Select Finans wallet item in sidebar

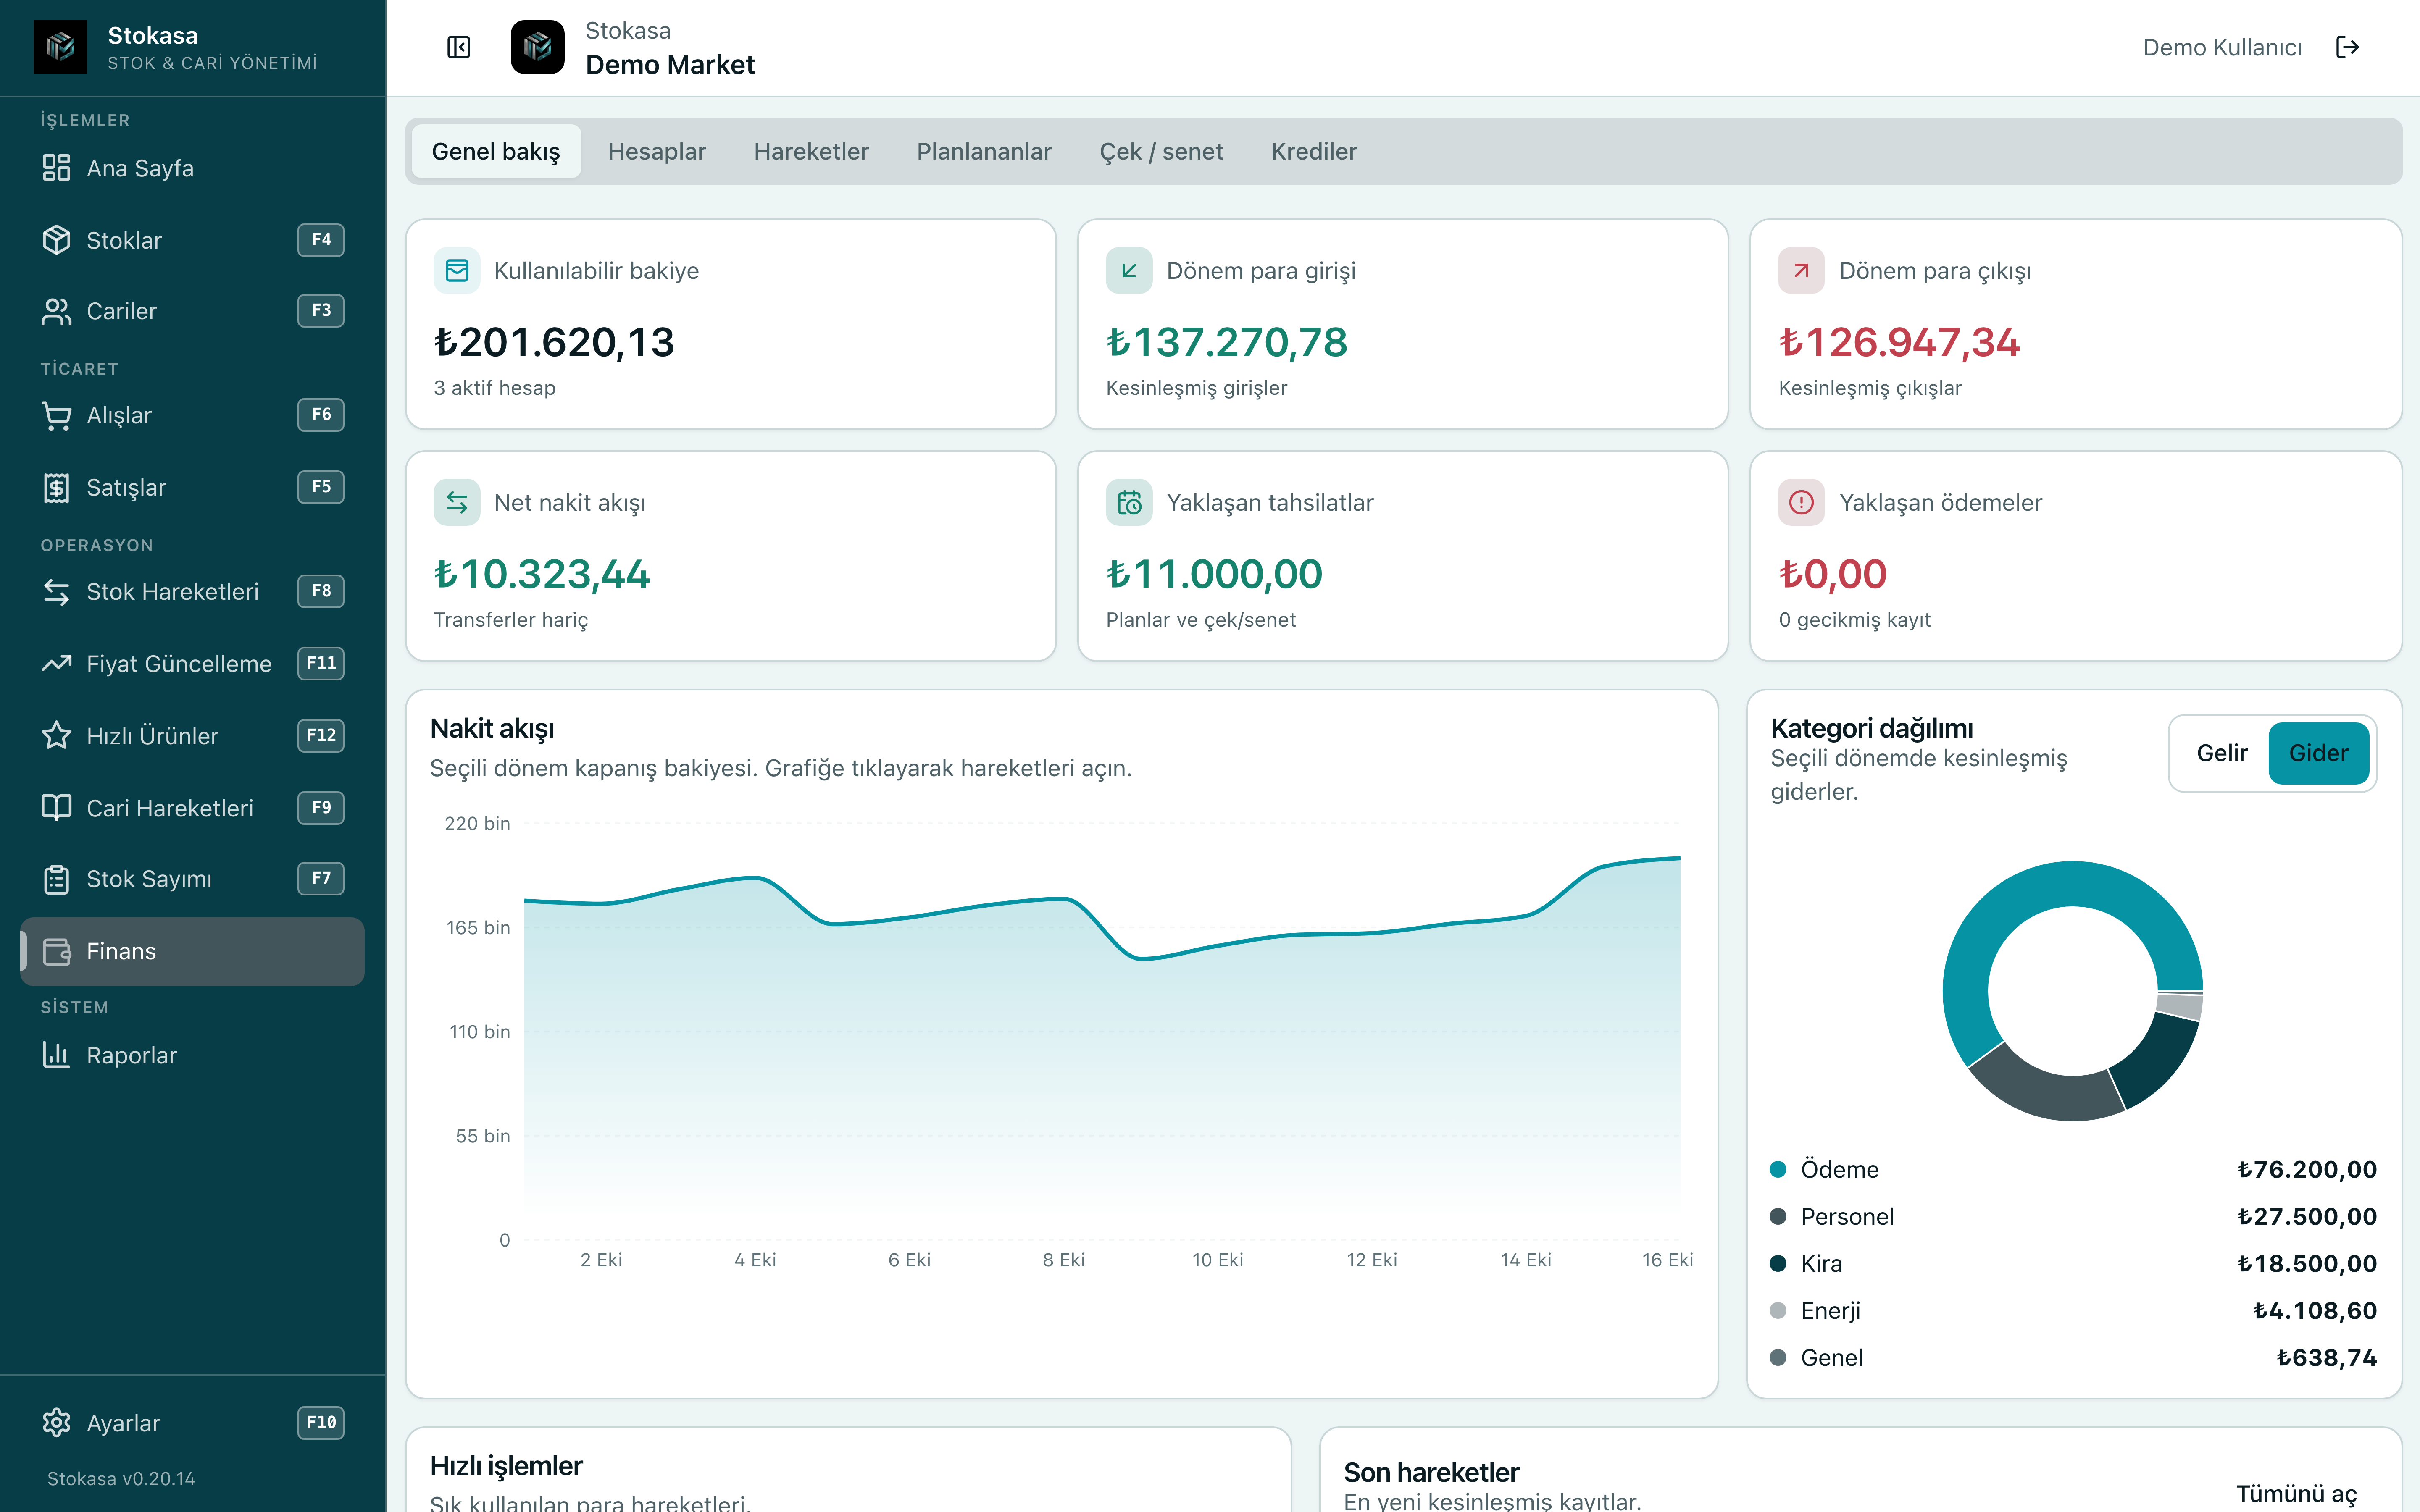192,951
